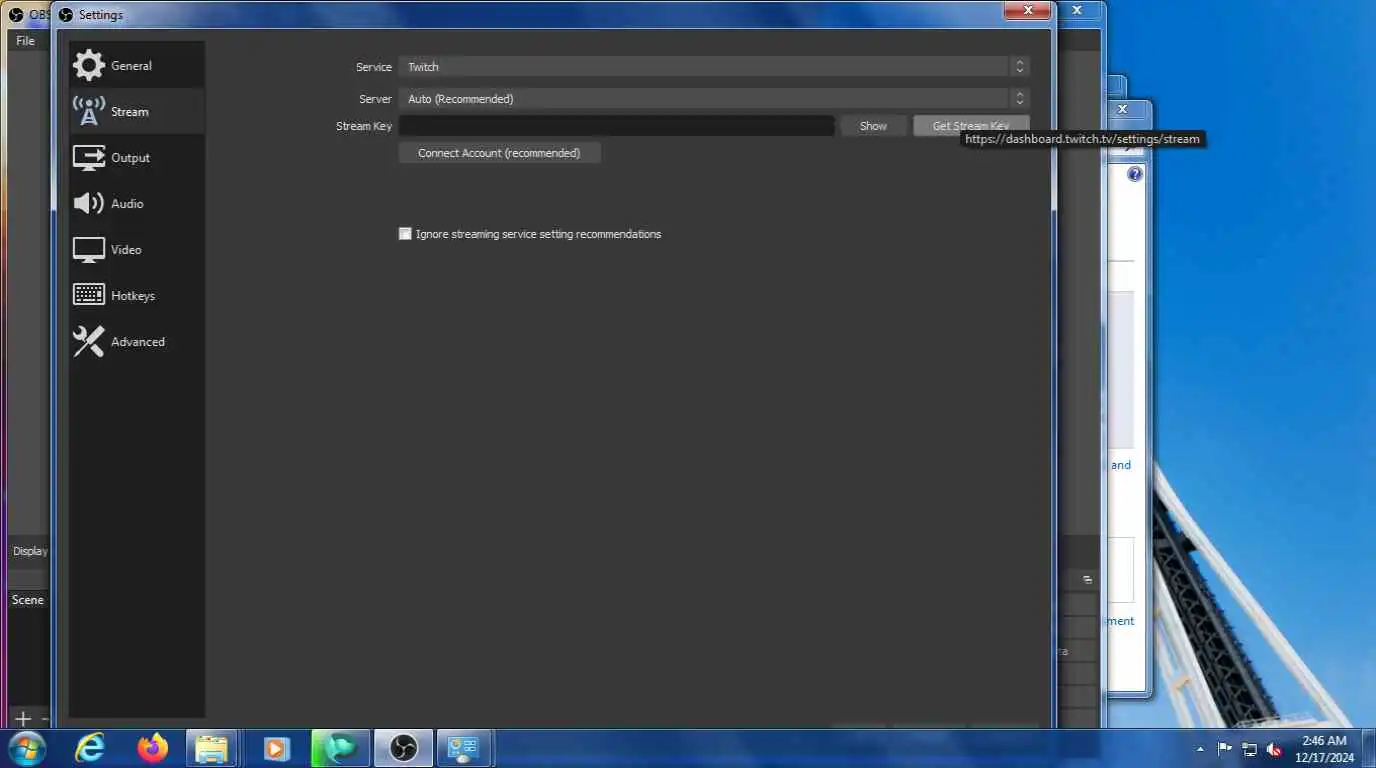1376x768 pixels.
Task: Click the Get Stream Key button
Action: click(970, 126)
